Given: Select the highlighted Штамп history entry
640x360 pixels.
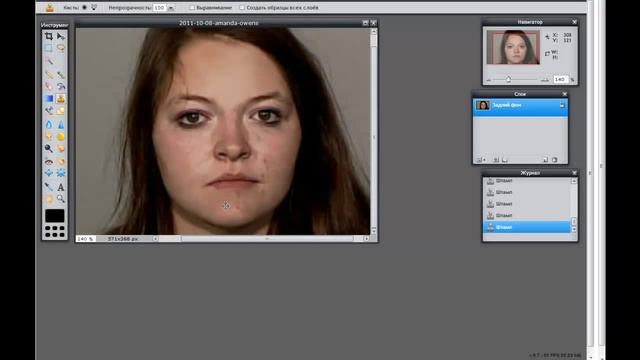Looking at the screenshot, I should point(527,227).
